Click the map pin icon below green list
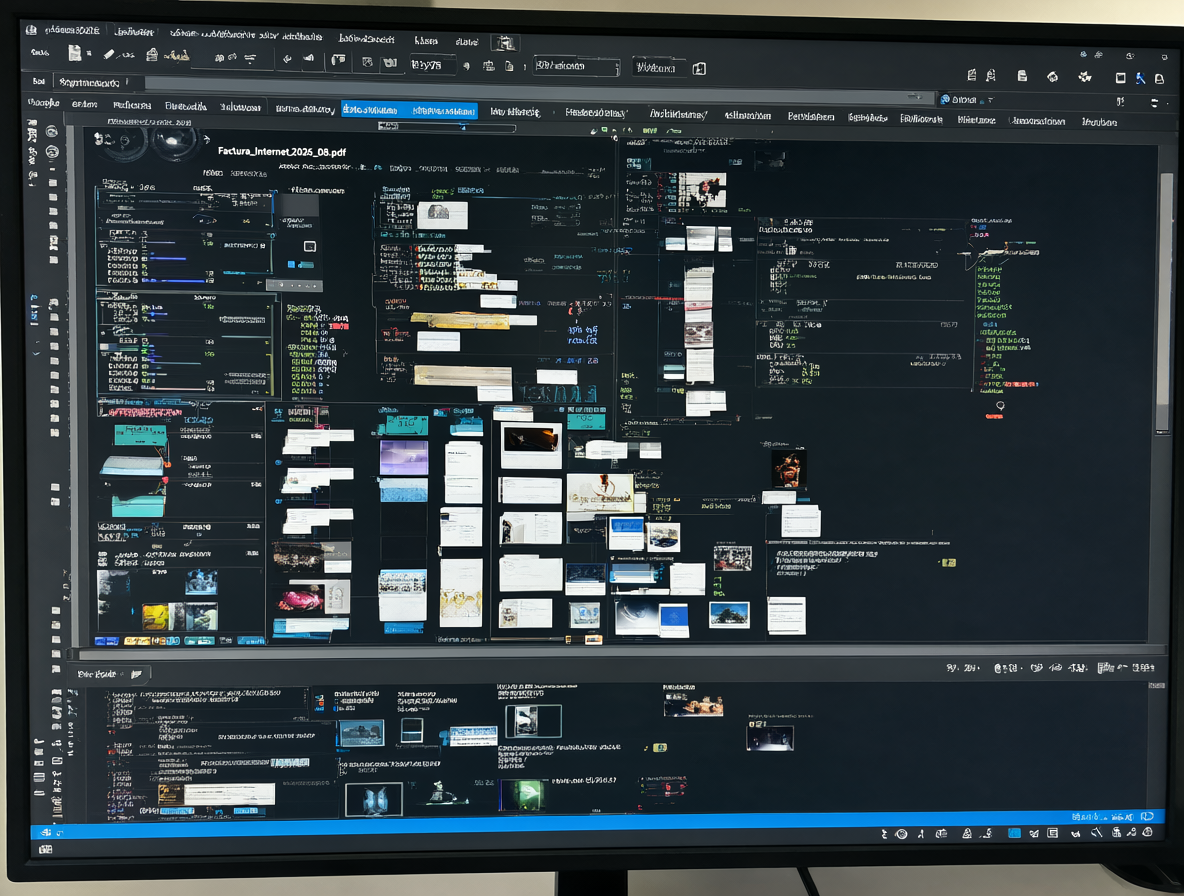The width and height of the screenshot is (1184, 896). (x=1000, y=406)
